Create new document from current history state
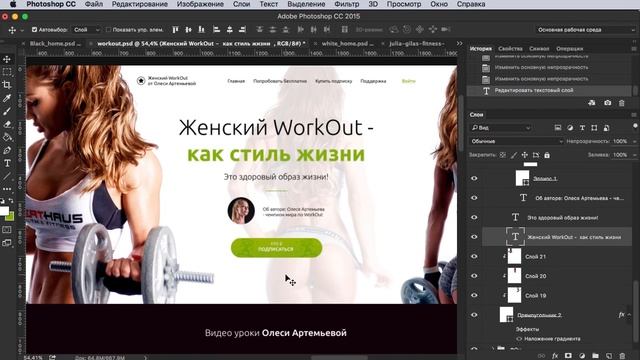Viewport: 640px width, 360px height. point(592,103)
